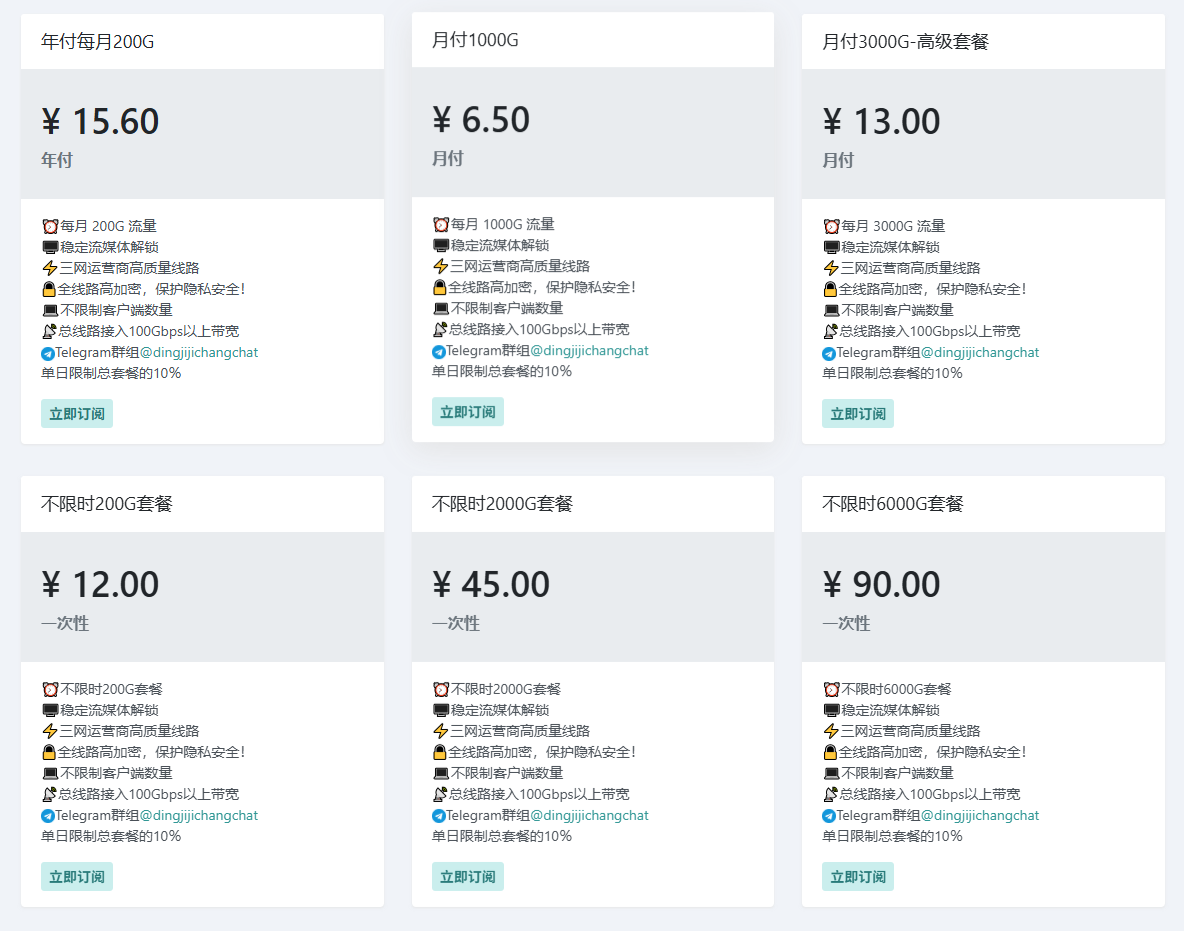Click 立即订阅 on the 月付1000G plan

pos(467,411)
